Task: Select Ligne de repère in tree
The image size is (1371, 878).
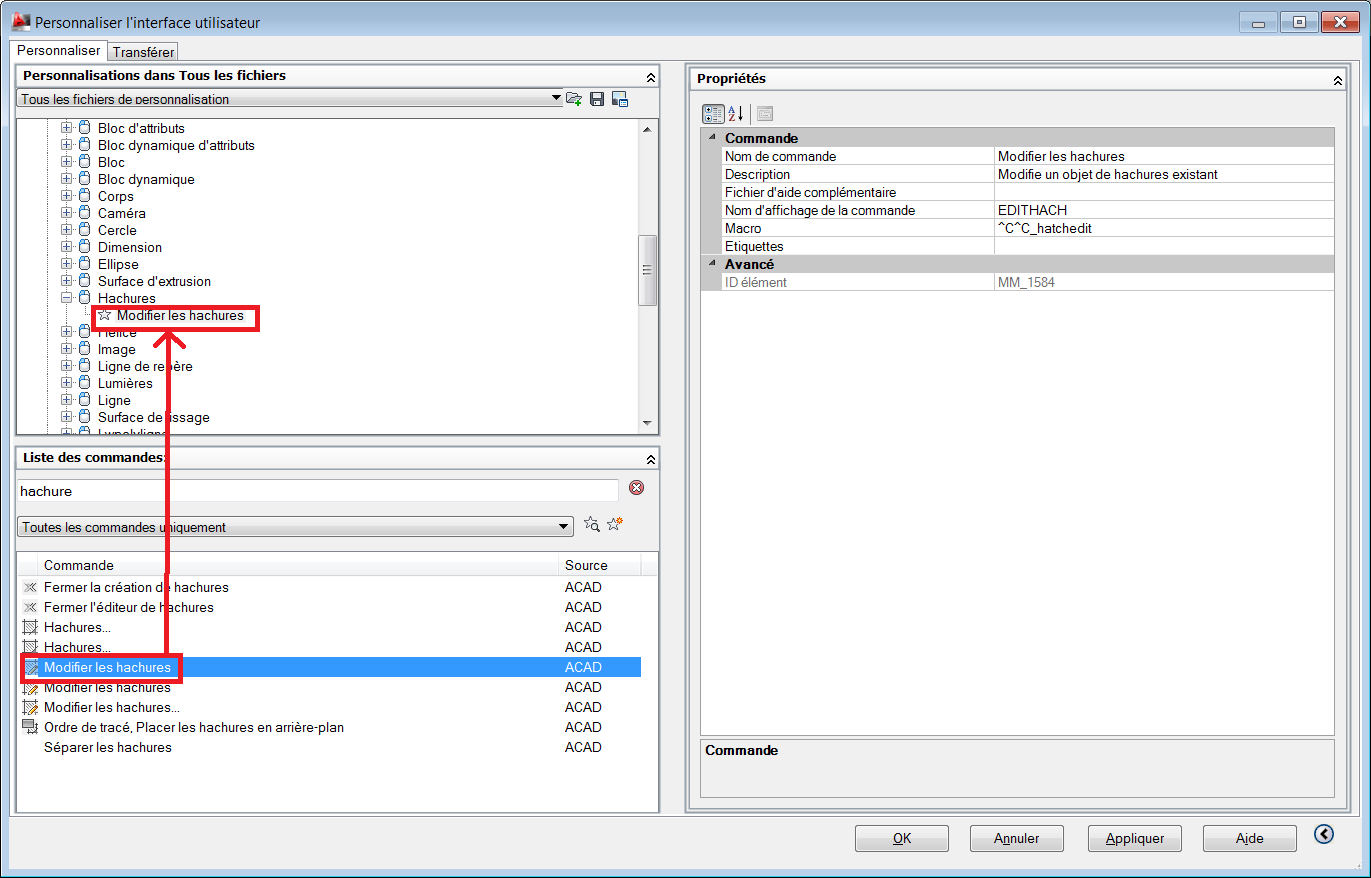Action: 145,366
